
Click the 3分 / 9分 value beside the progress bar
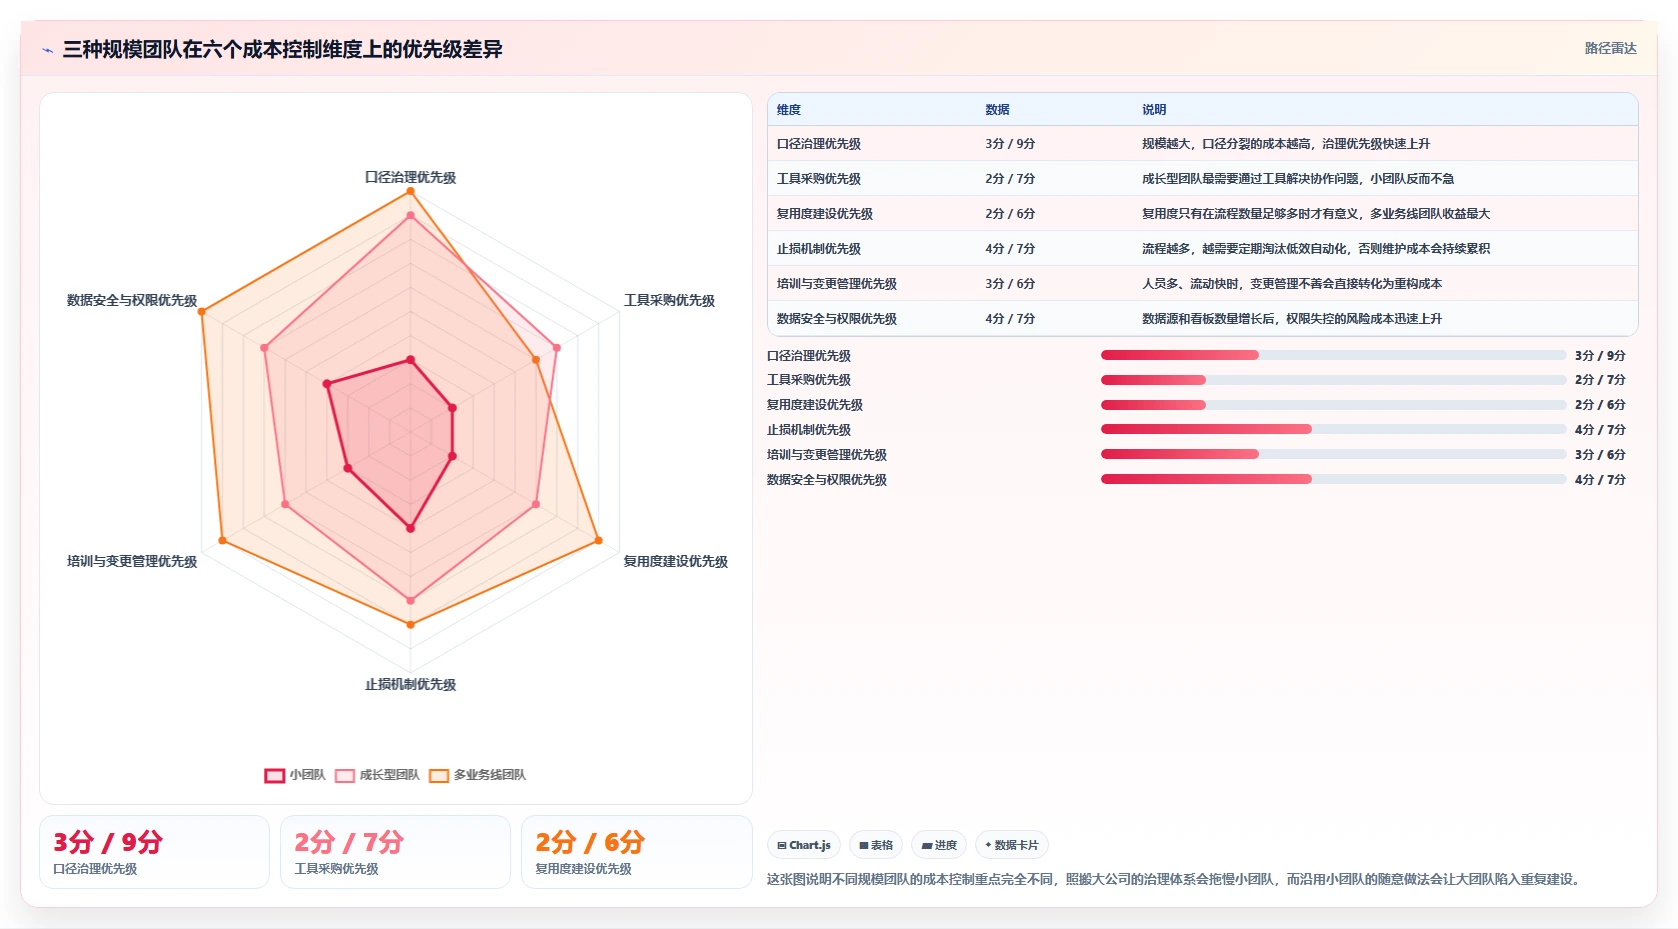click(x=1600, y=356)
